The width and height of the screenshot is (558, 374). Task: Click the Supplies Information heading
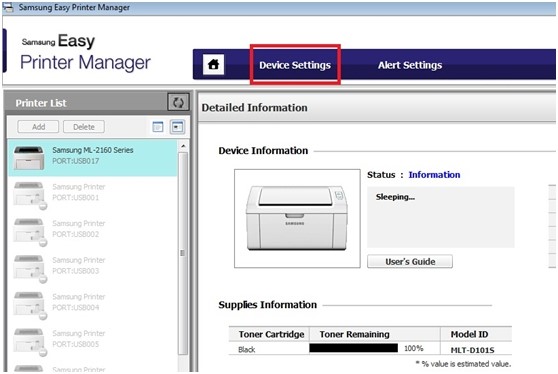click(x=268, y=305)
